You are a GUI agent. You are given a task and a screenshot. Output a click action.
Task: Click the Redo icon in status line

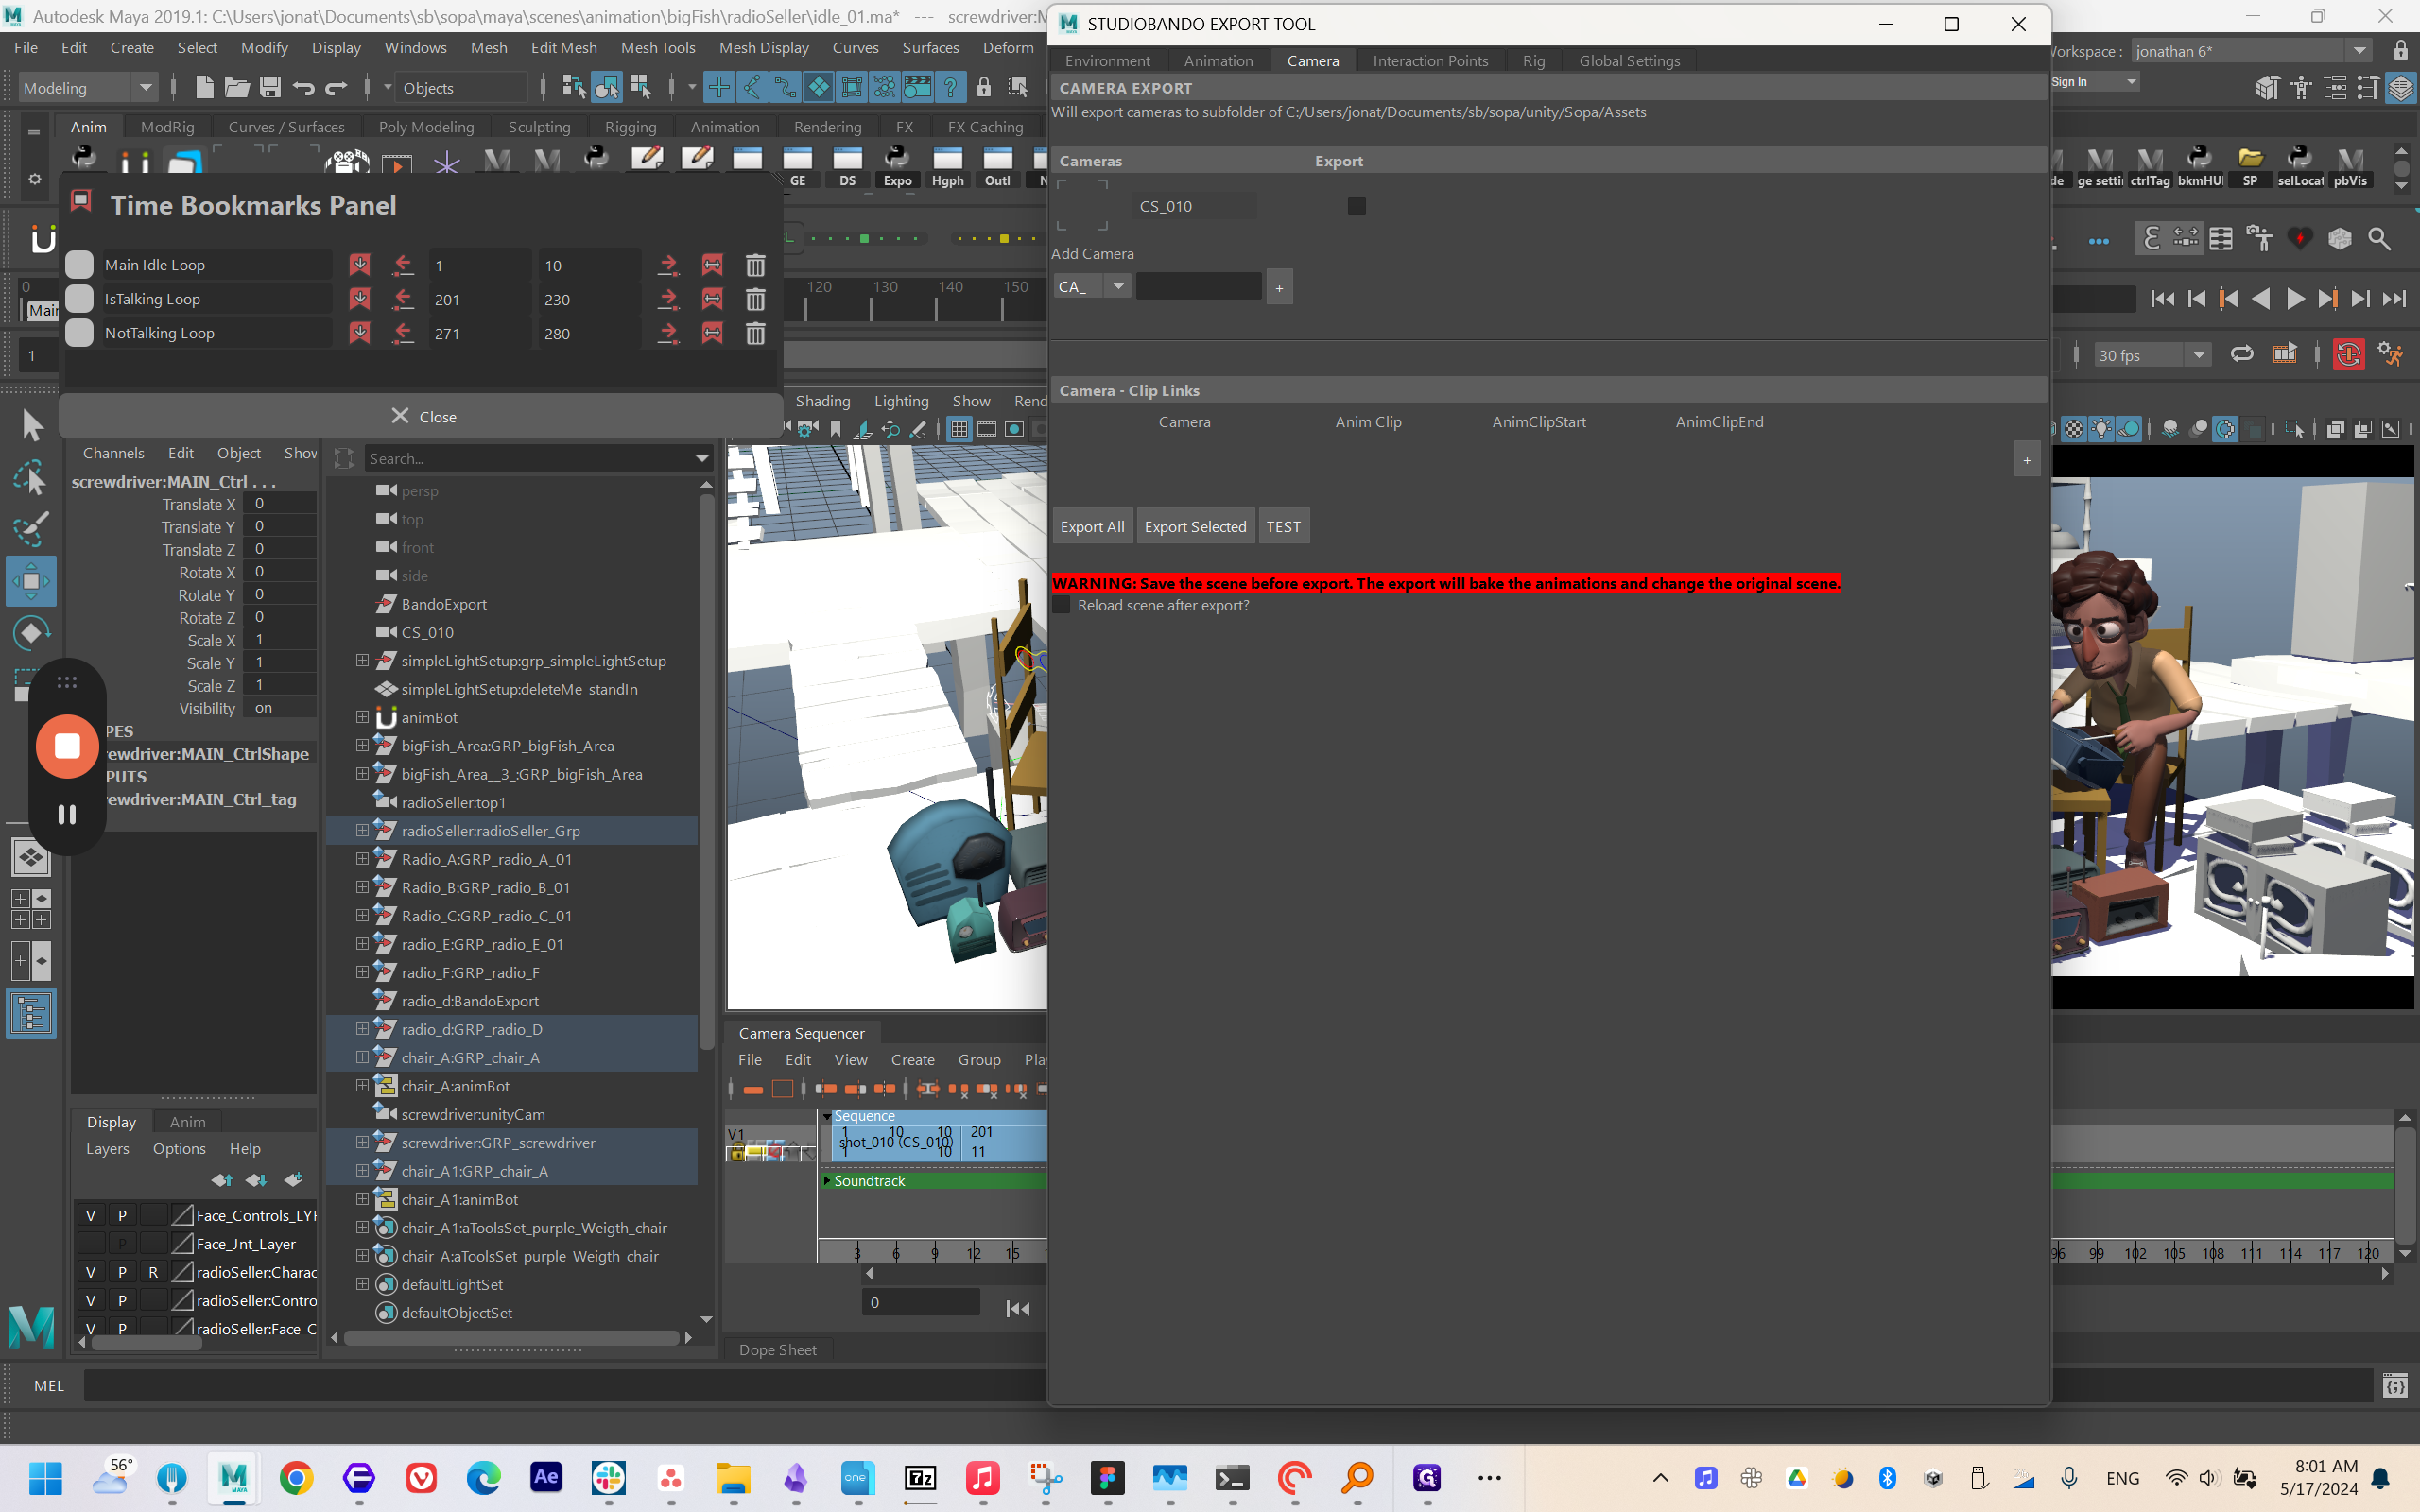point(336,88)
